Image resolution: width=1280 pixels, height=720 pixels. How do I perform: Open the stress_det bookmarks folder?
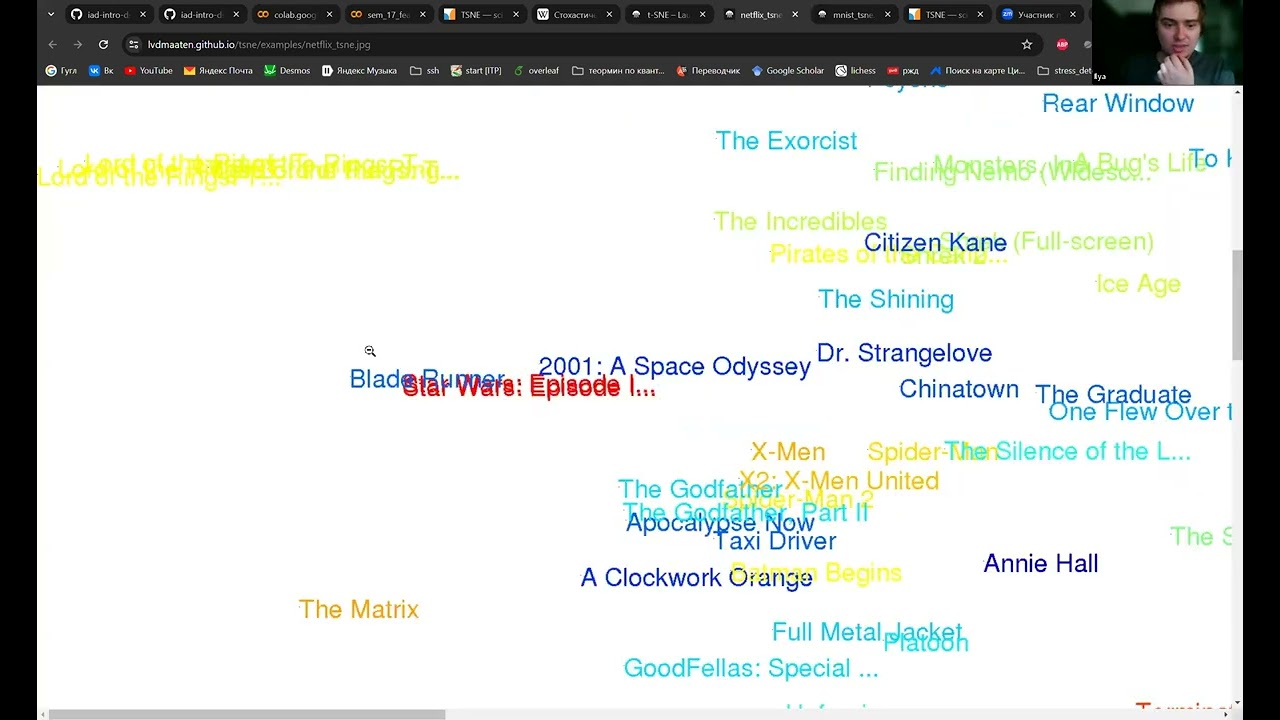(x=1065, y=71)
